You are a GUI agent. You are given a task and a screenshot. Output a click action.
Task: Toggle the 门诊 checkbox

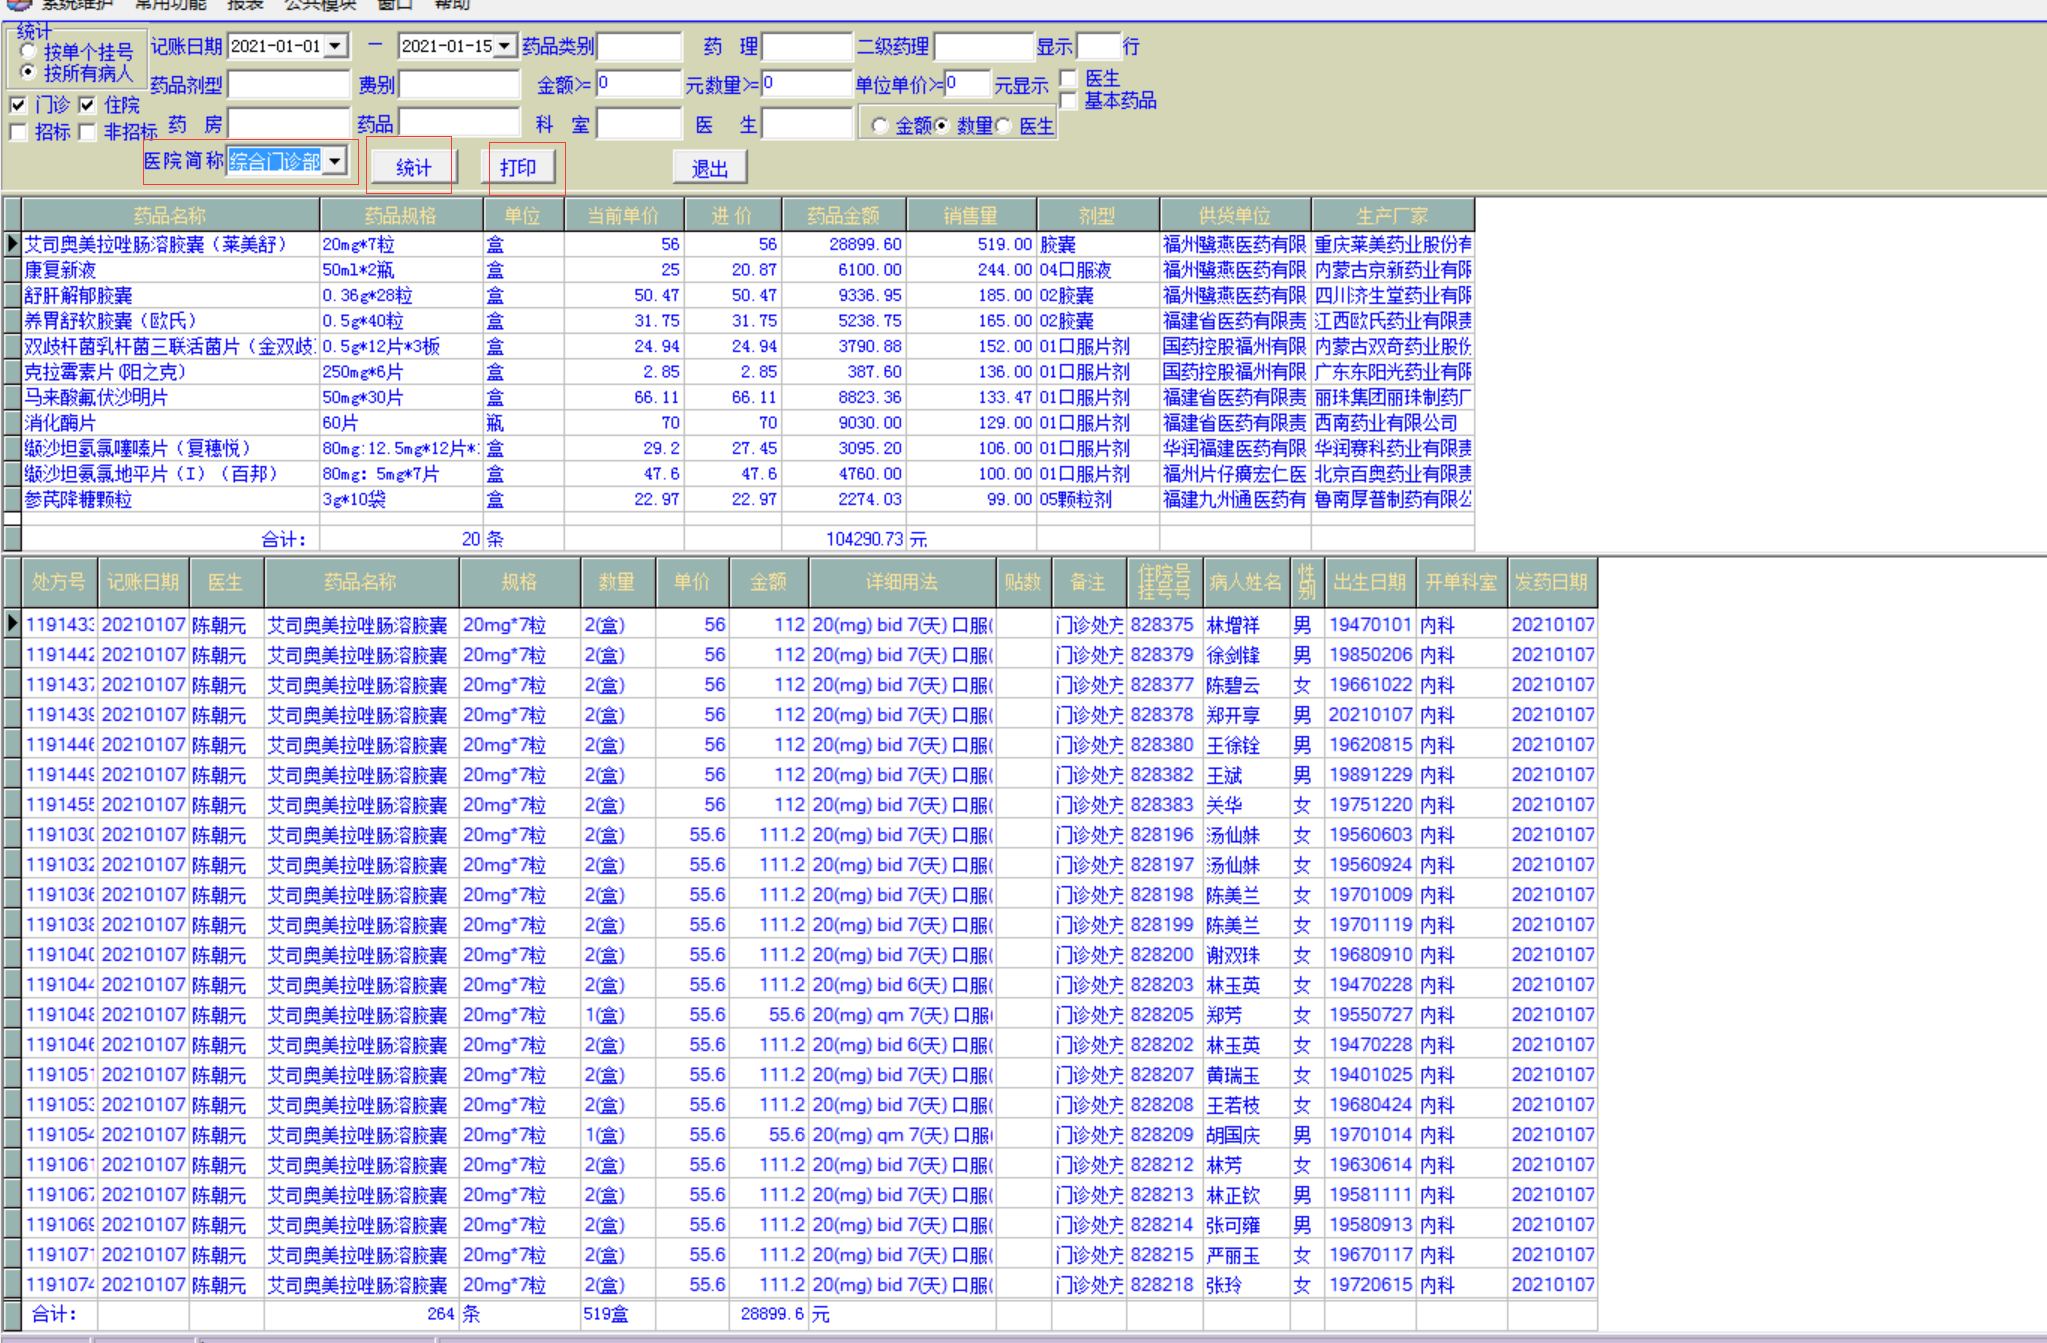[18, 105]
